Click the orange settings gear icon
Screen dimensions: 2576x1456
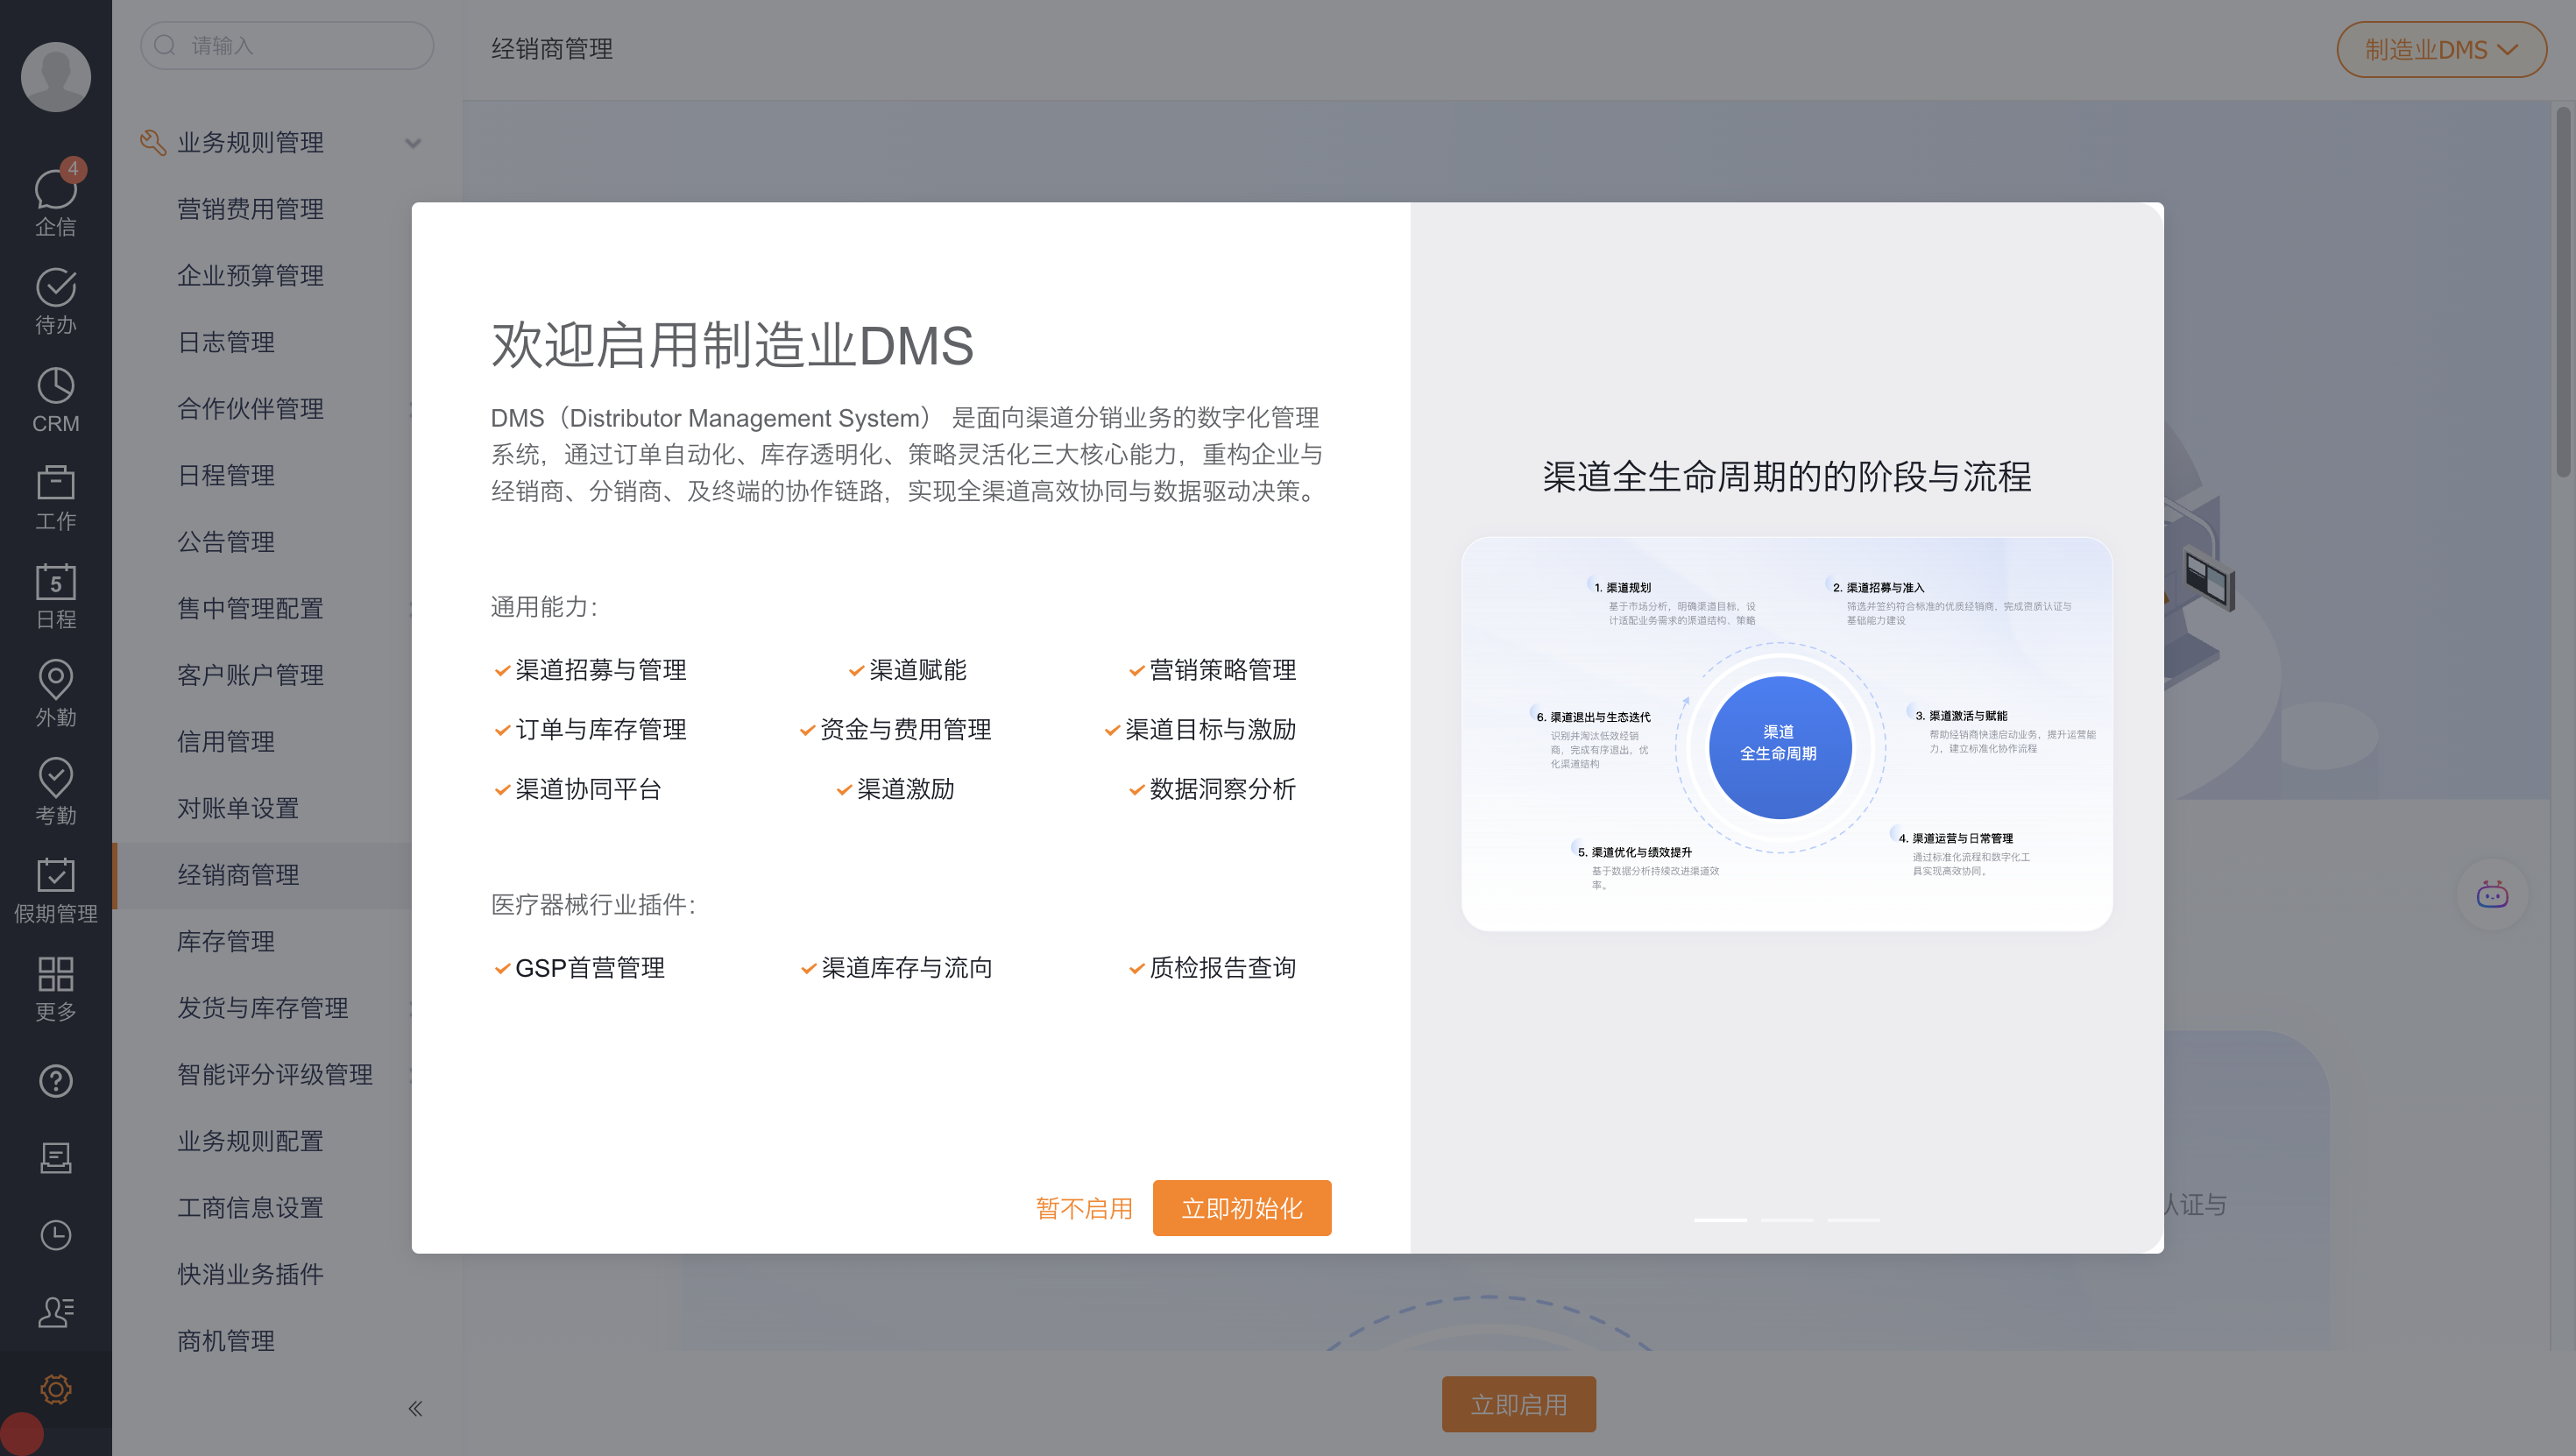coord(55,1389)
